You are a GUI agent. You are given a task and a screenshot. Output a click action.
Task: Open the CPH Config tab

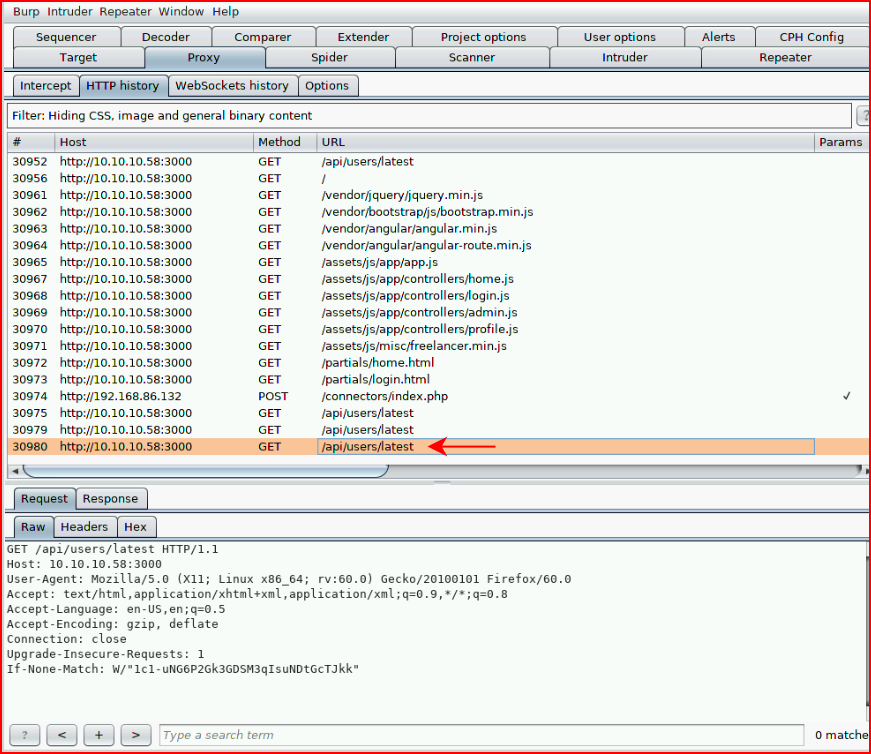click(x=812, y=37)
